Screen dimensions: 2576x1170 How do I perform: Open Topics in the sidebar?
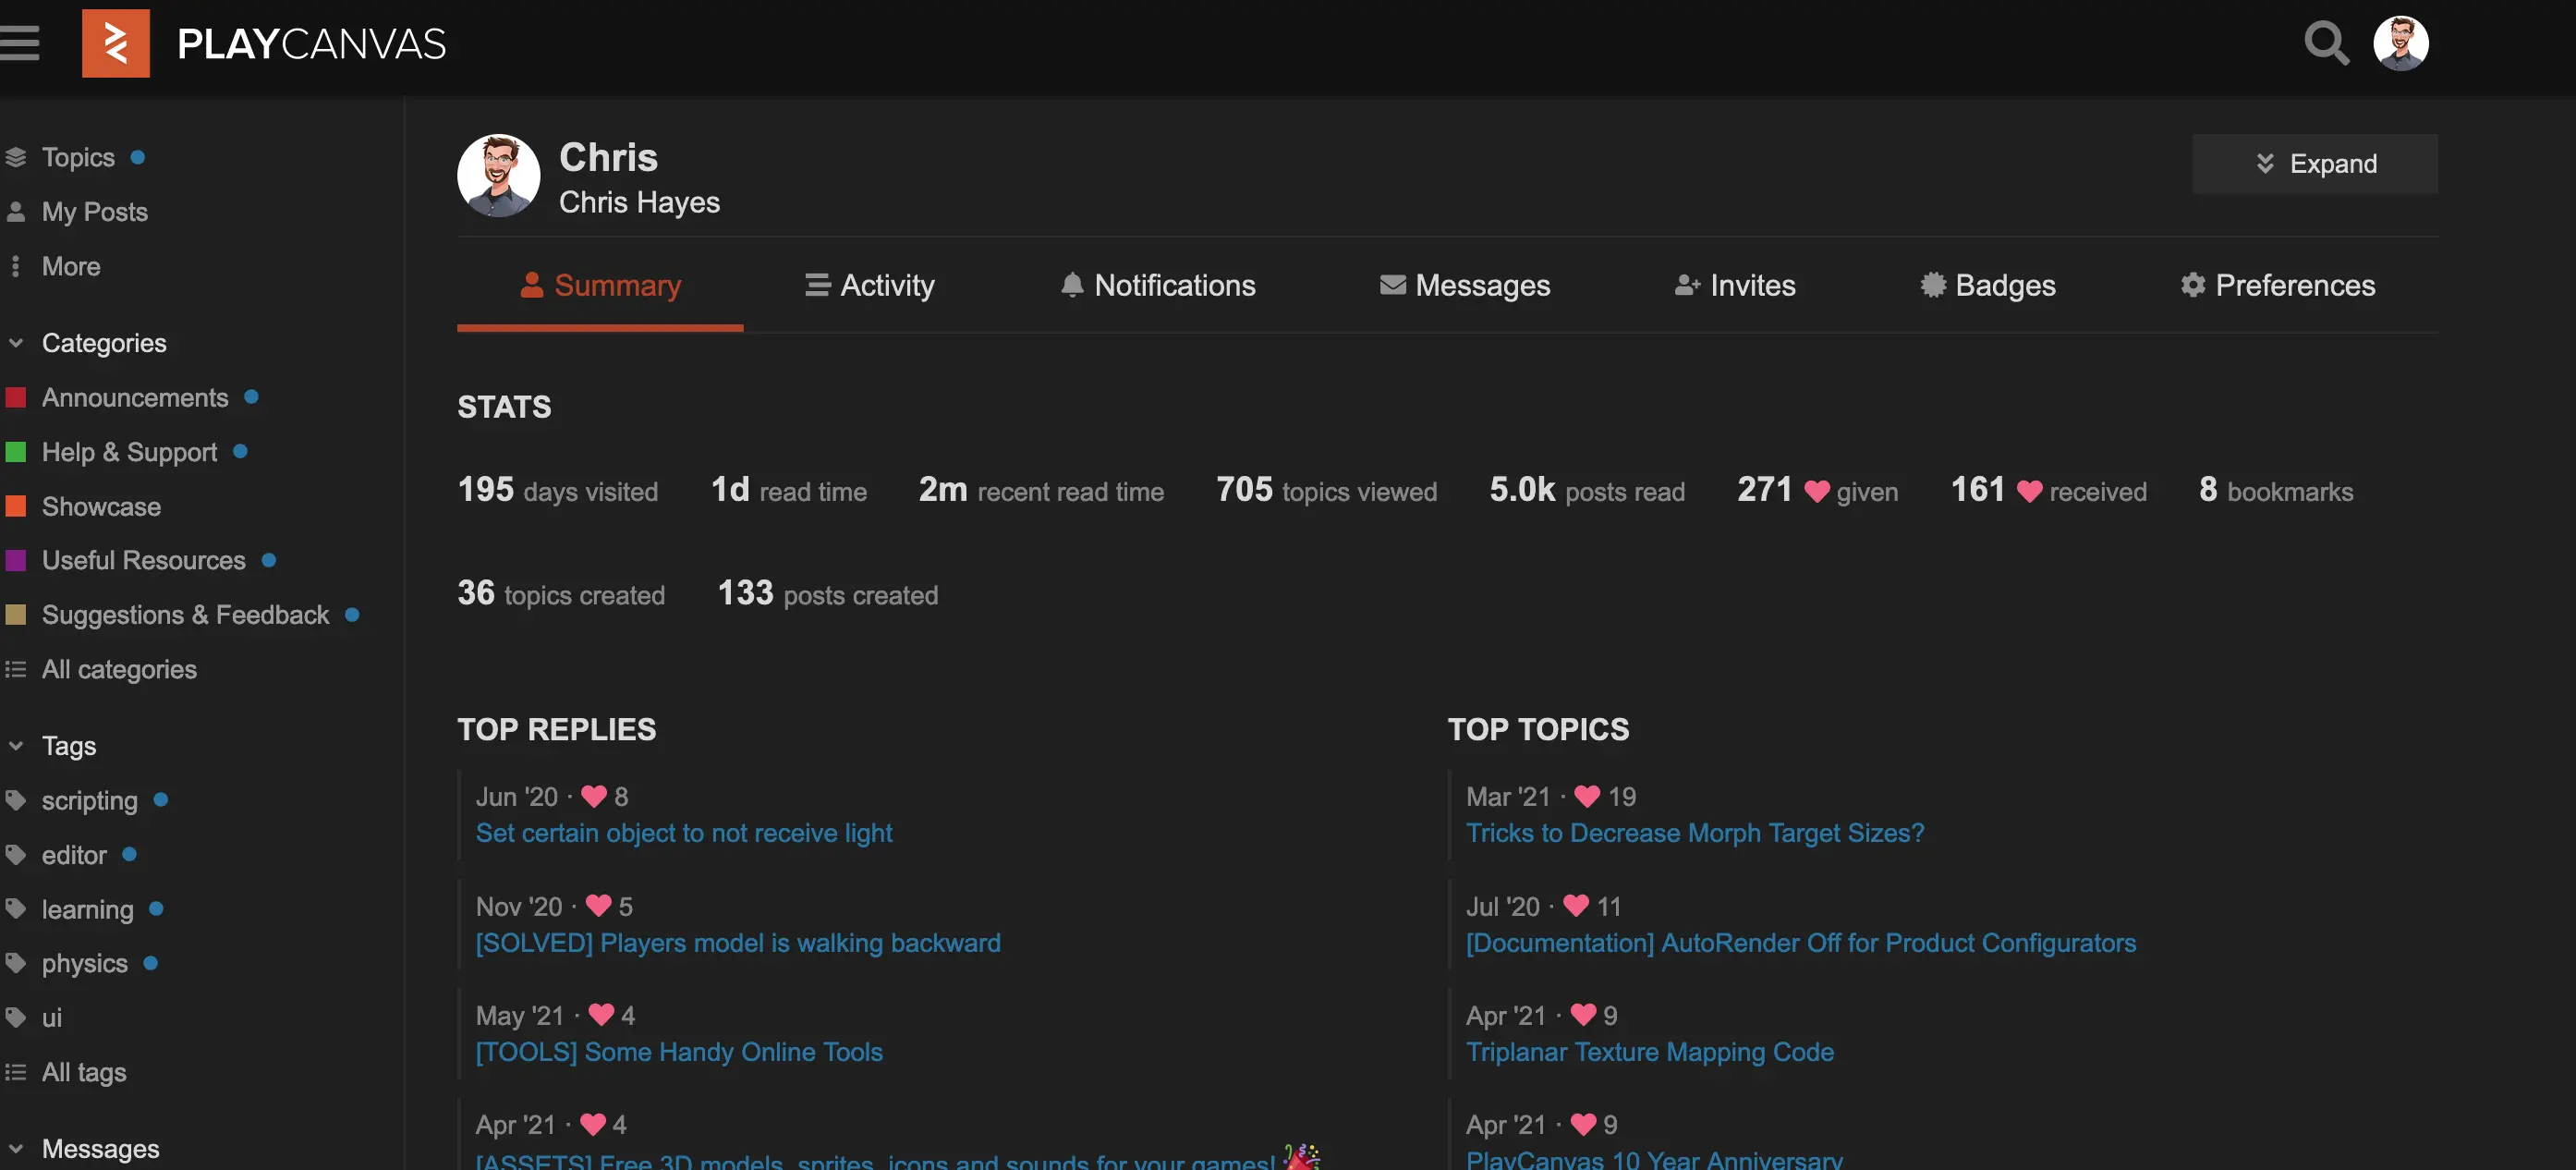pos(78,157)
